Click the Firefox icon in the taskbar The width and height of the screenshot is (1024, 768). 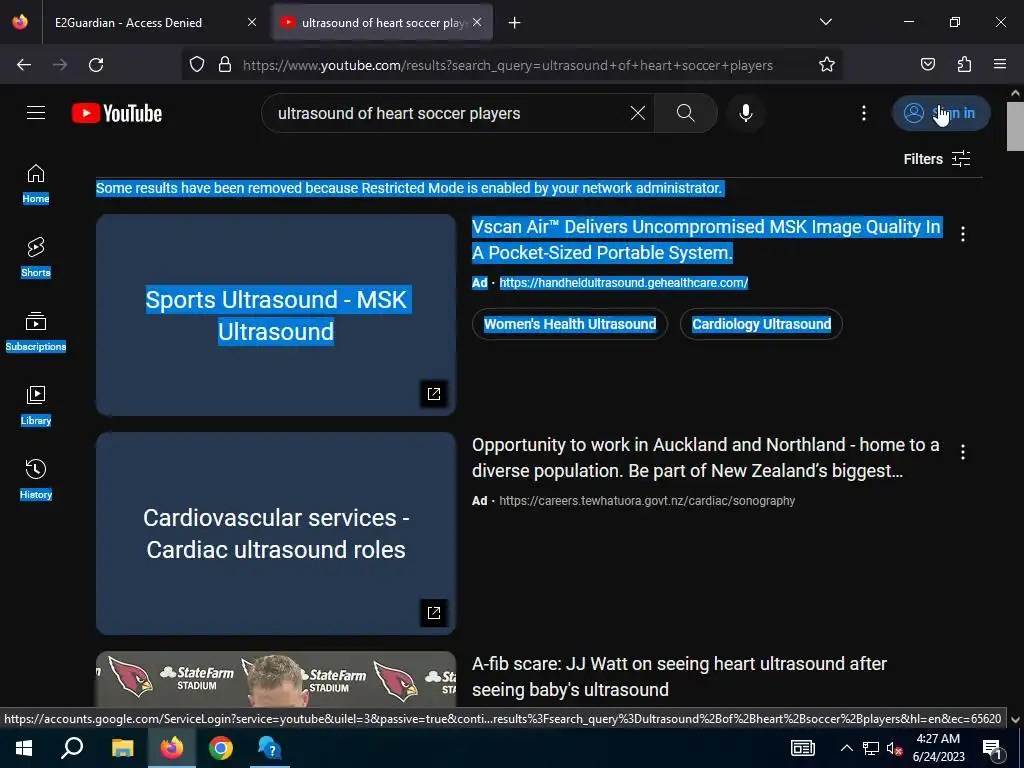coord(172,748)
